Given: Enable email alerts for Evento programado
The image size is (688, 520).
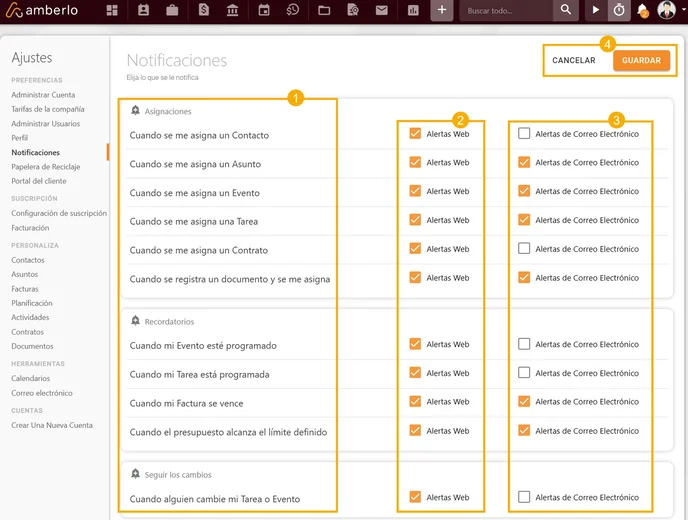Looking at the screenshot, I should 524,344.
